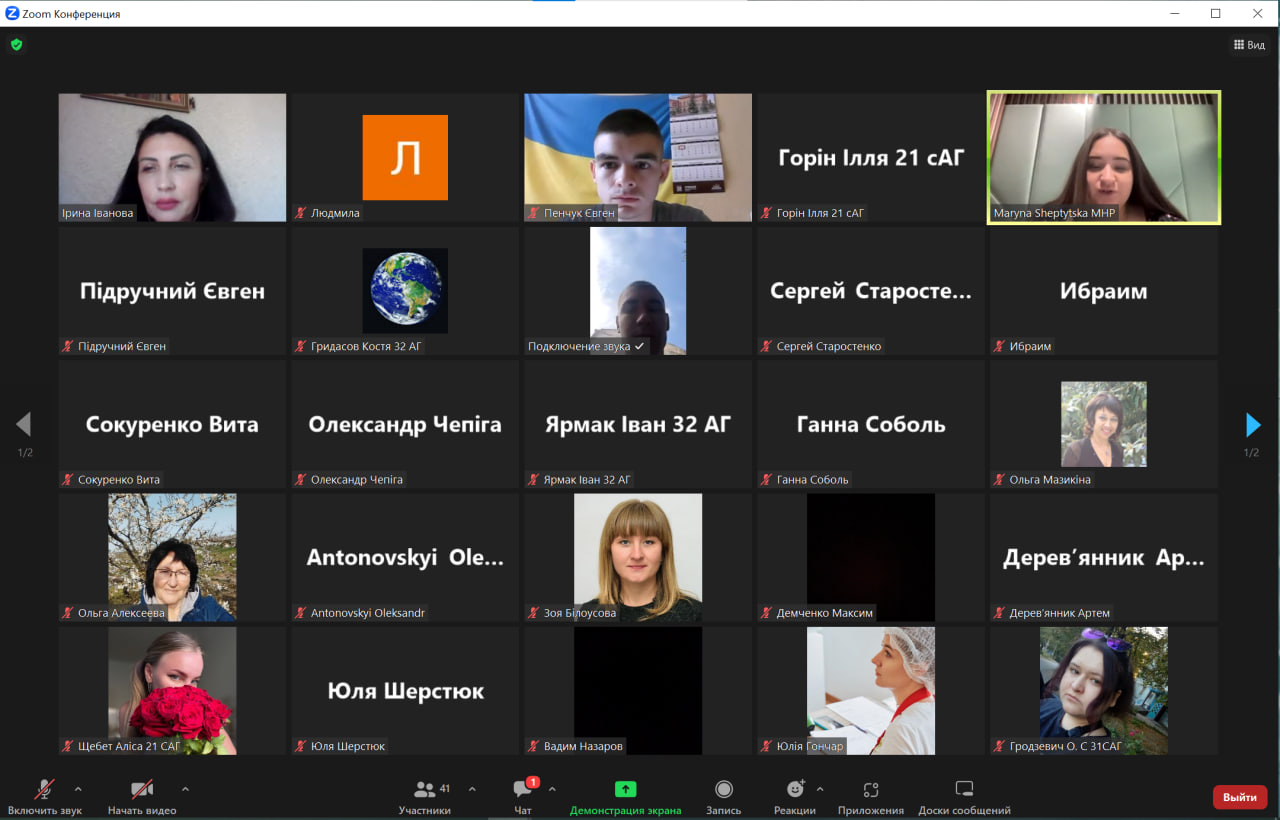Click Сергей Старостенко participant tile
This screenshot has height=820, width=1280.
click(871, 291)
